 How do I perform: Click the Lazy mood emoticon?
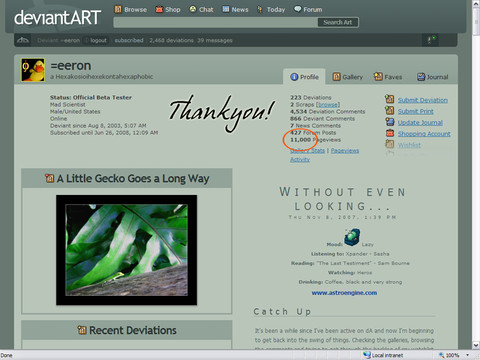pos(352,237)
